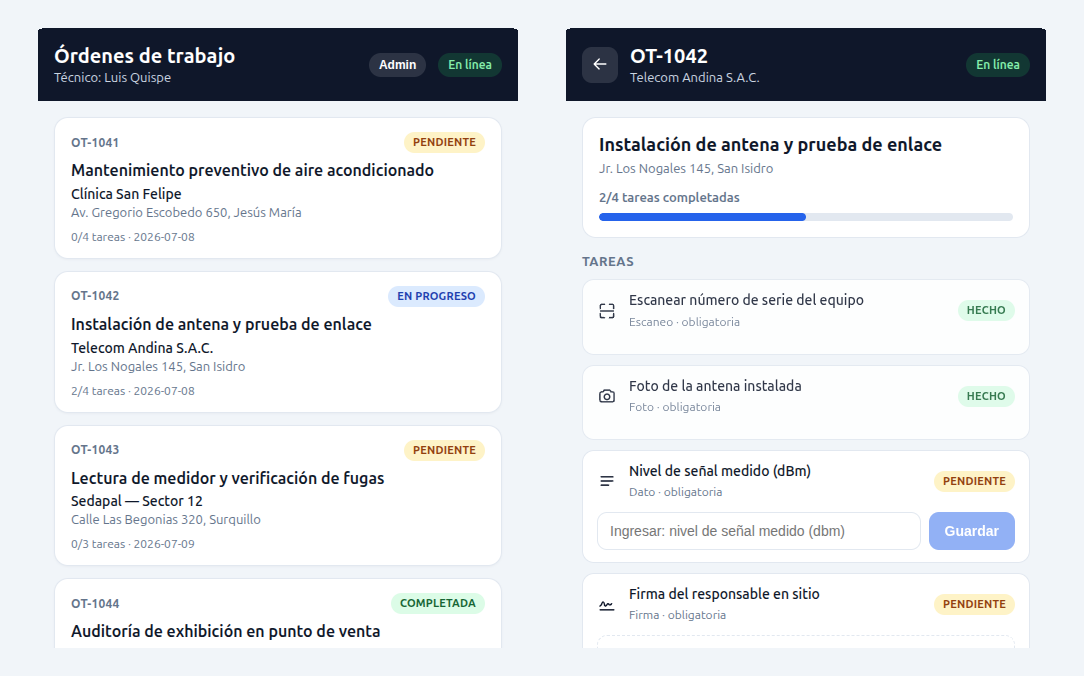The height and width of the screenshot is (676, 1084).
Task: Click Foto · obligatoria subtitle
Action: tap(675, 407)
